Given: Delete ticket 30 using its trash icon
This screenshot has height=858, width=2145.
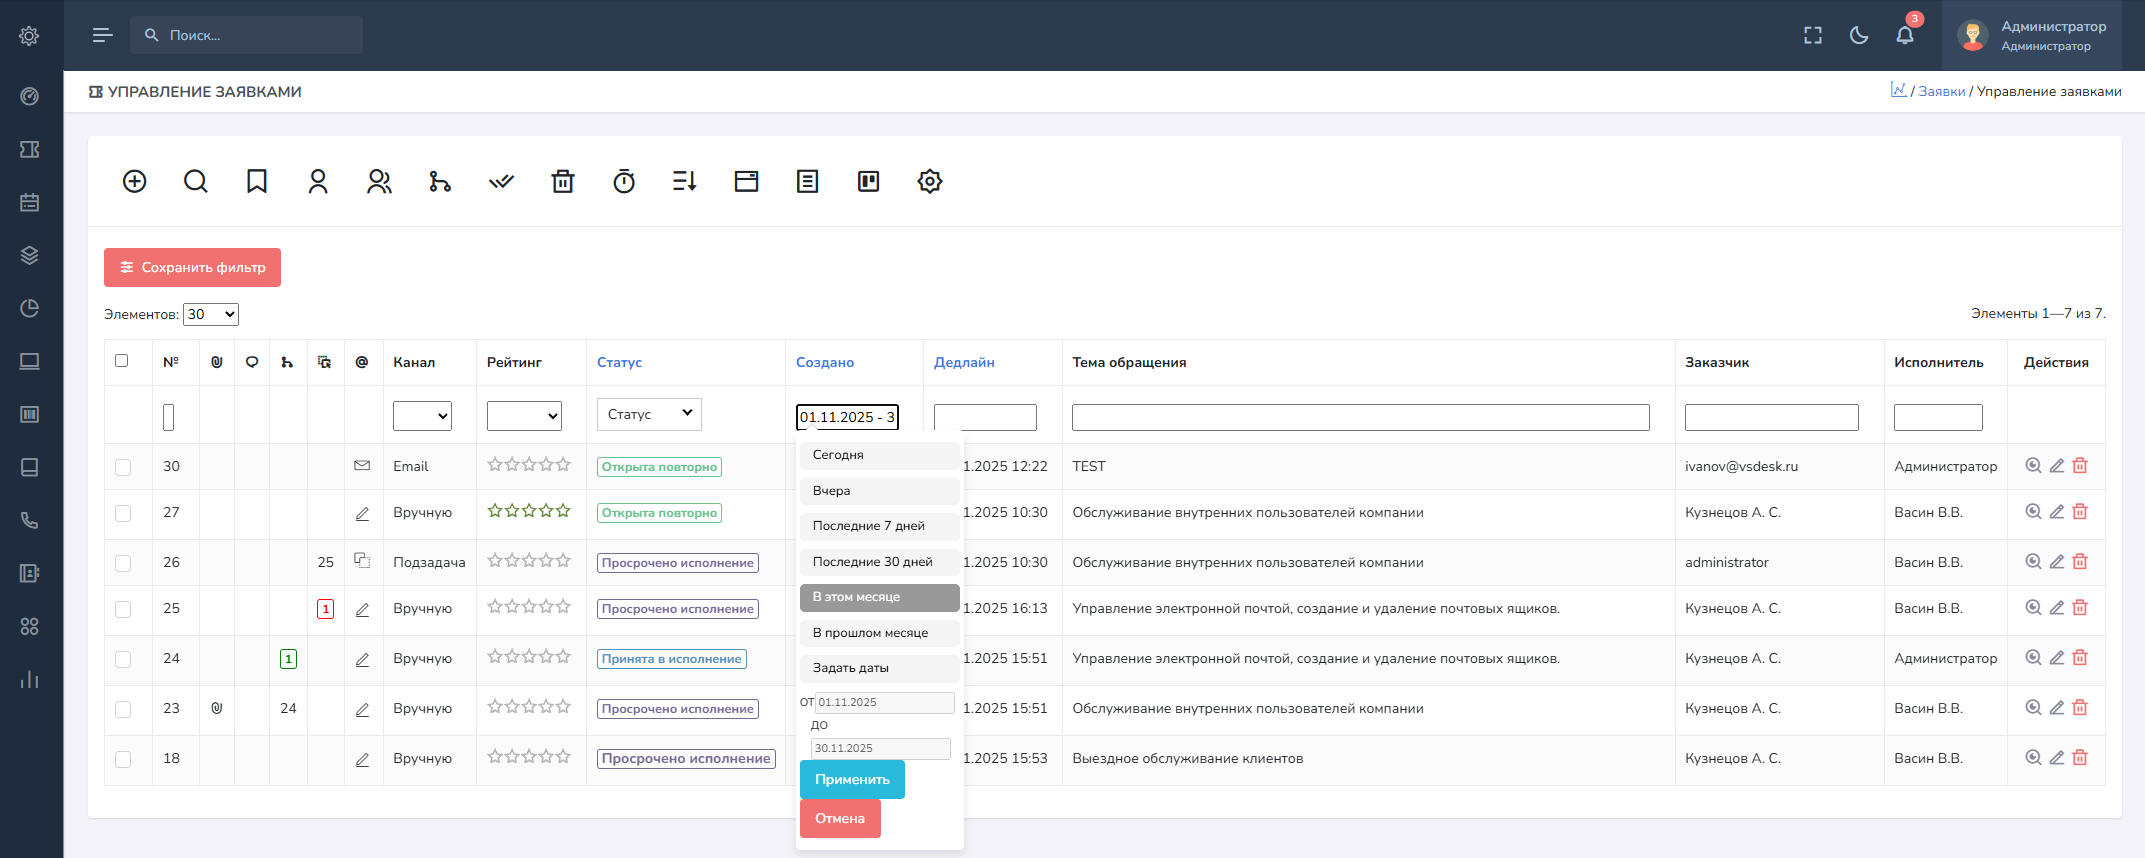Looking at the screenshot, I should click(x=2080, y=466).
